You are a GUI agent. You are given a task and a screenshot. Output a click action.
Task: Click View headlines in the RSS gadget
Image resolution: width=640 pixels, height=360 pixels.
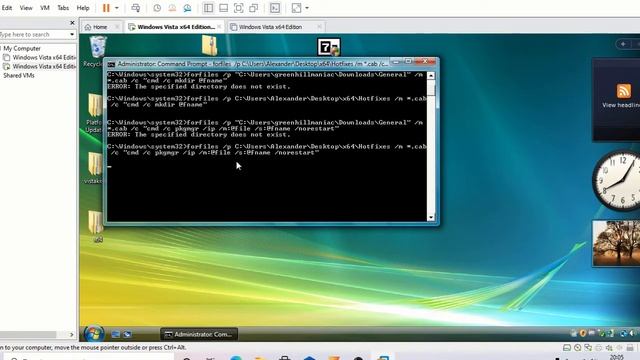coord(620,105)
